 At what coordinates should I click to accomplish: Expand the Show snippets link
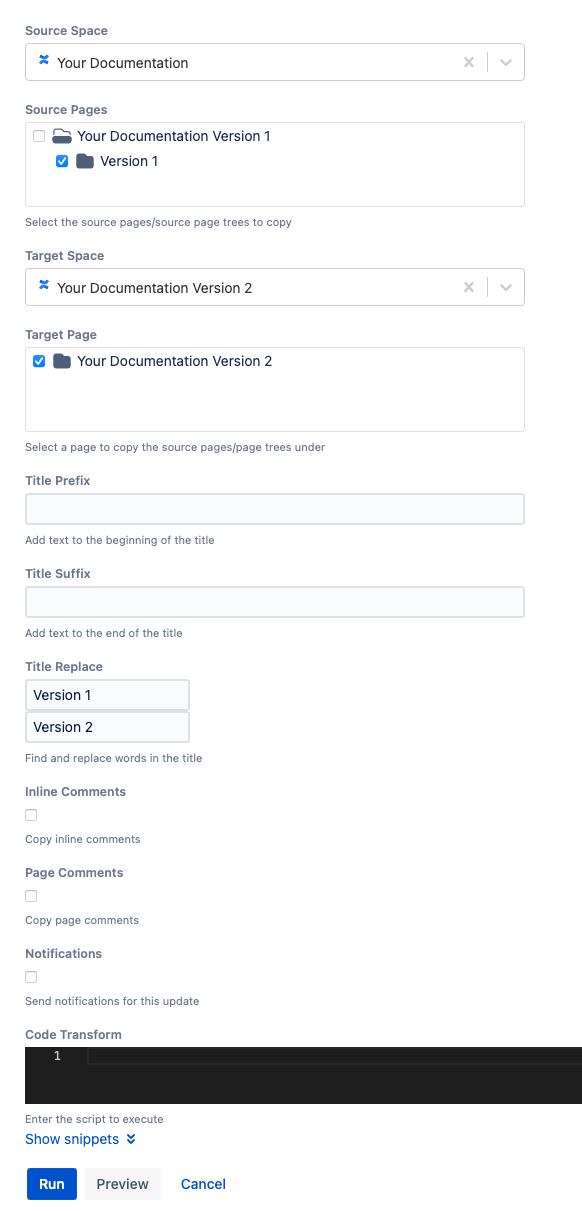[x=72, y=1139]
